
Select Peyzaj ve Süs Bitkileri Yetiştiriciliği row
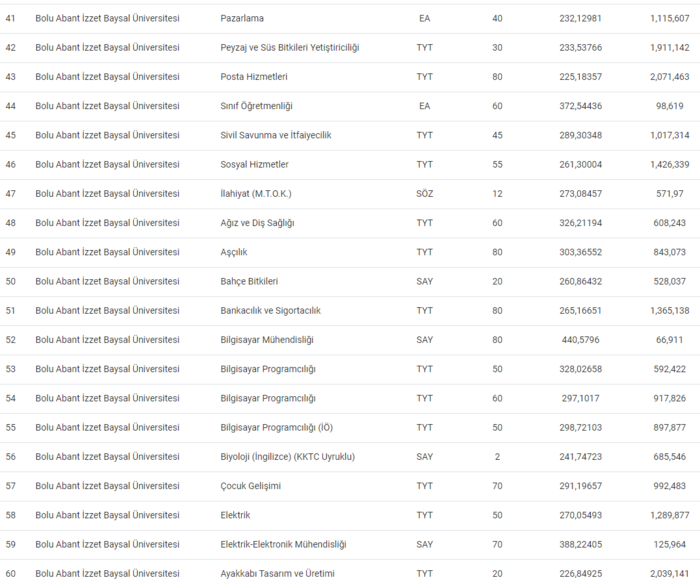tap(289, 48)
